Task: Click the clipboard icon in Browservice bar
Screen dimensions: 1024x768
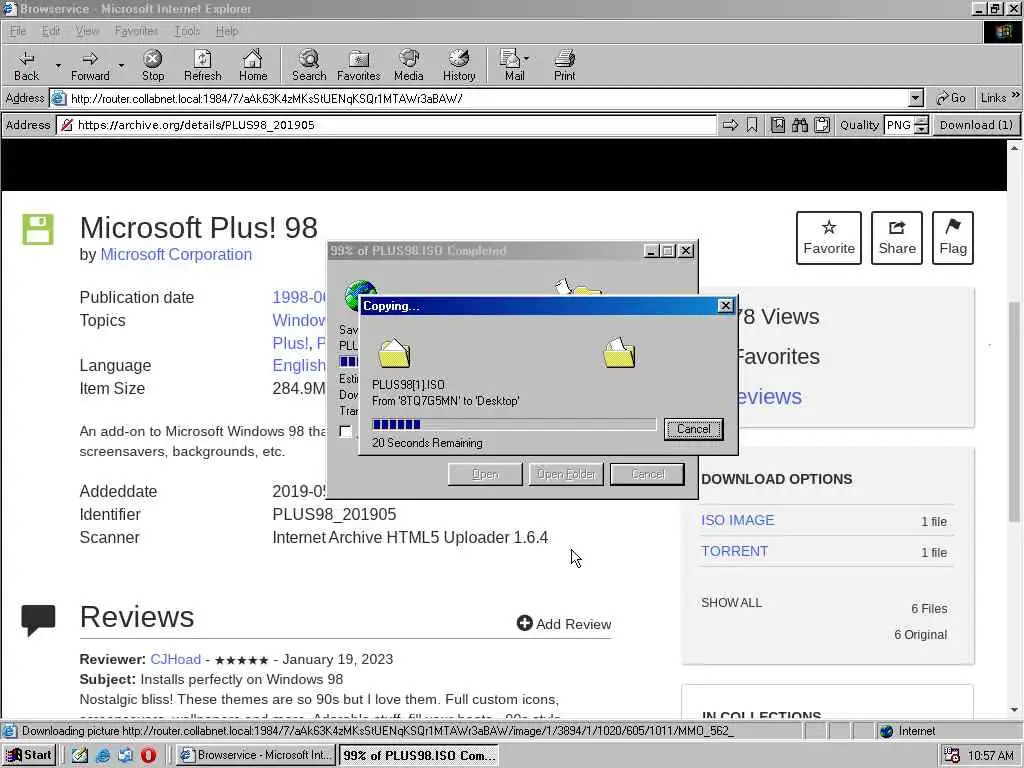Action: pyautogui.click(x=822, y=125)
